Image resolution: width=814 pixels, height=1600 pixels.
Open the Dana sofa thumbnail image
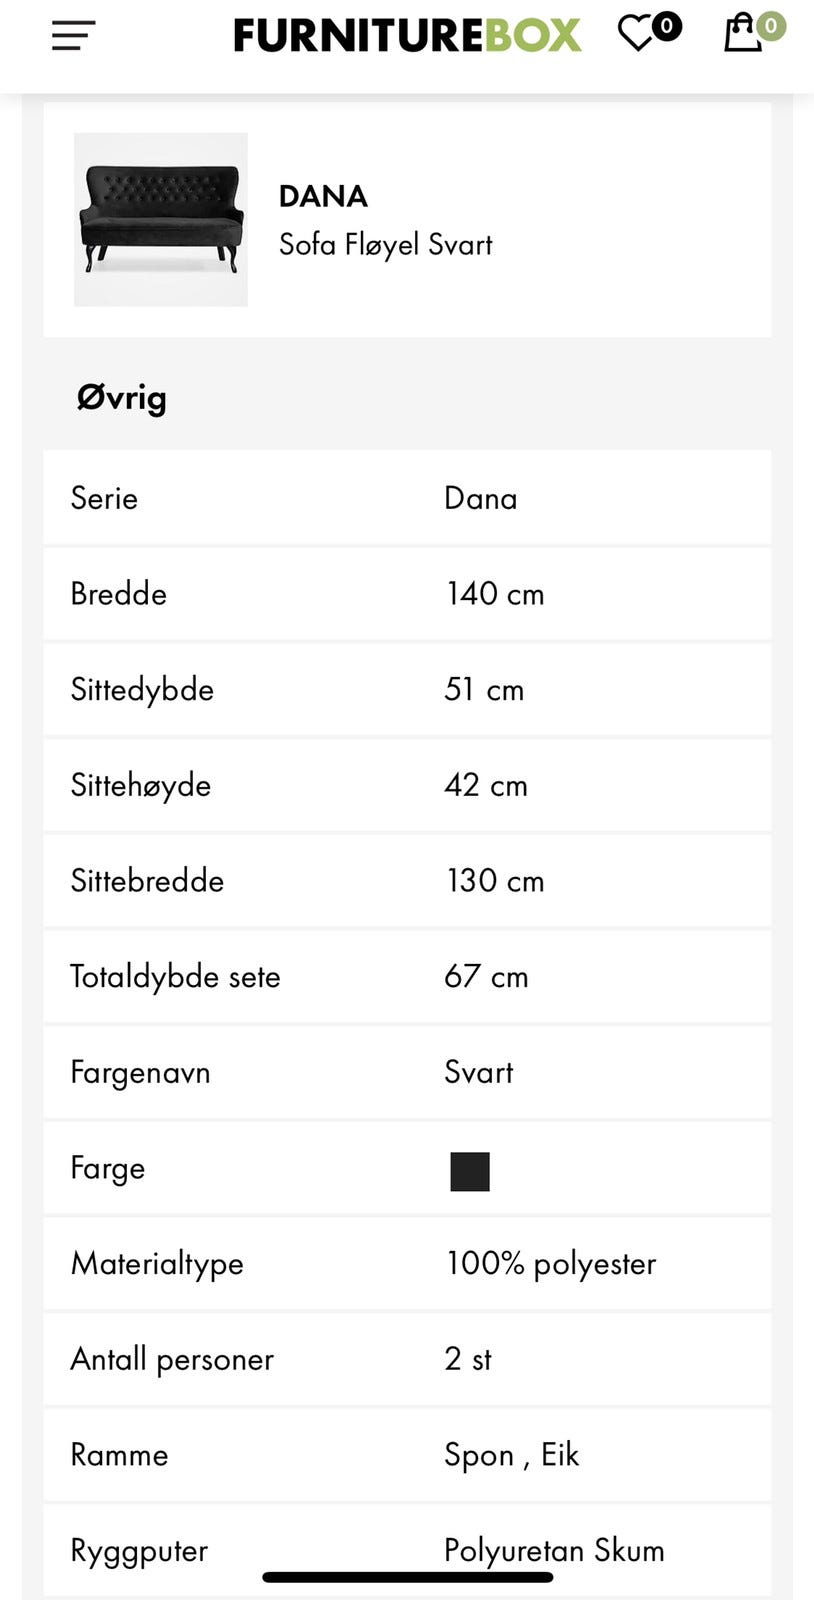pyautogui.click(x=161, y=220)
